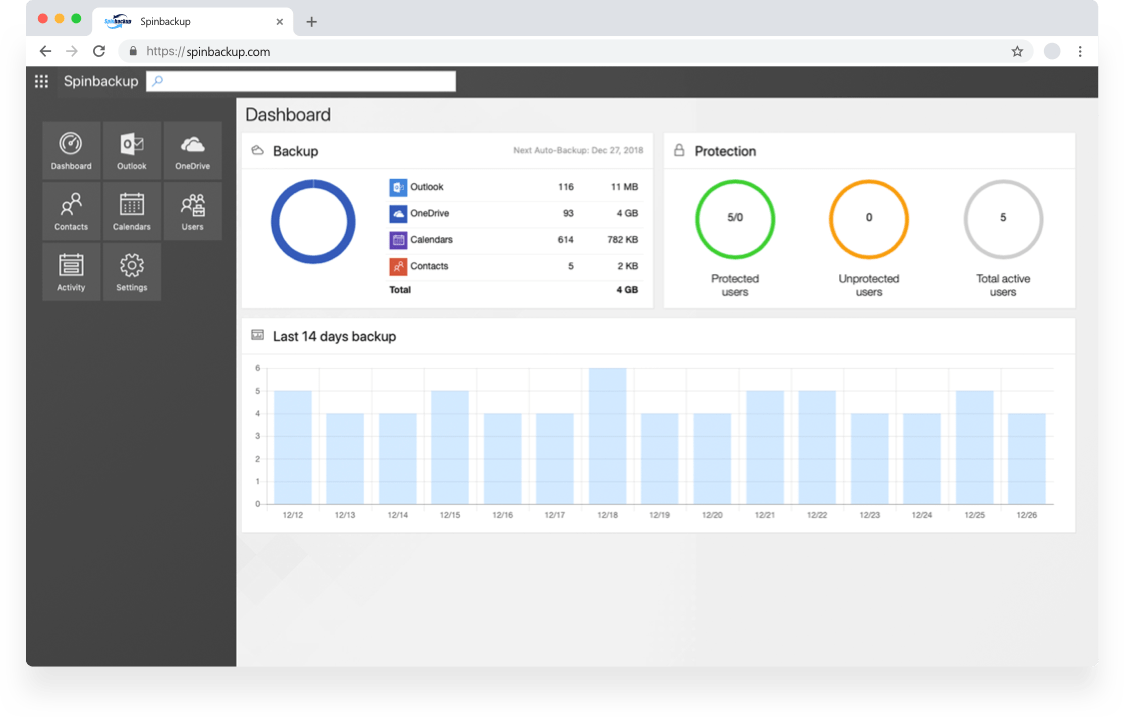The height and width of the screenshot is (718, 1124).
Task: Click the Total active users 5 circle
Action: (x=1003, y=219)
